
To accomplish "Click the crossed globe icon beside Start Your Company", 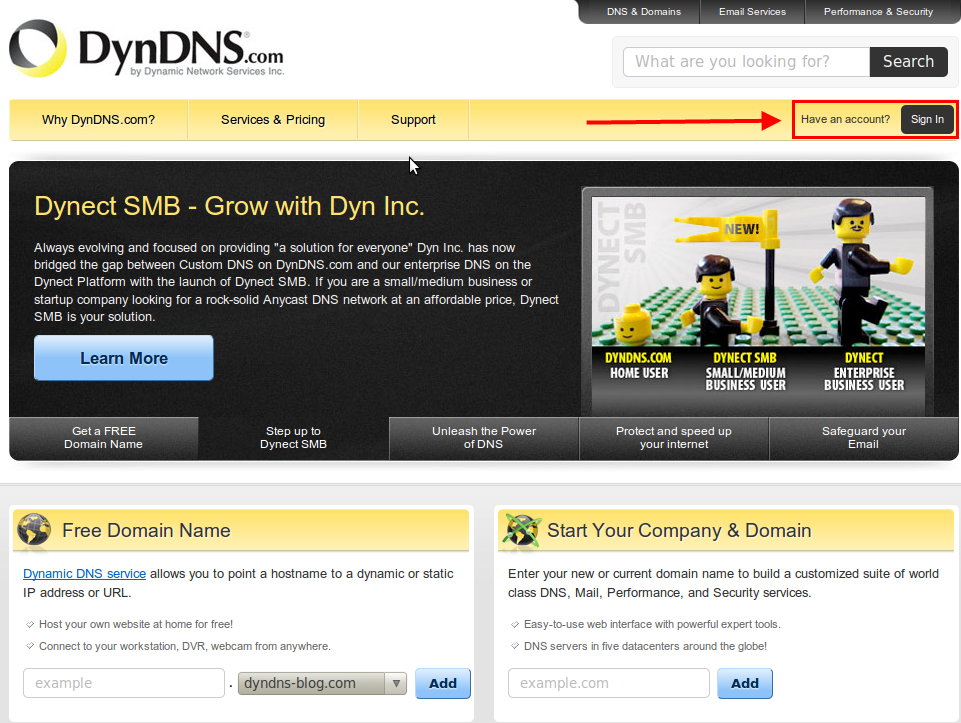I will coord(522,529).
